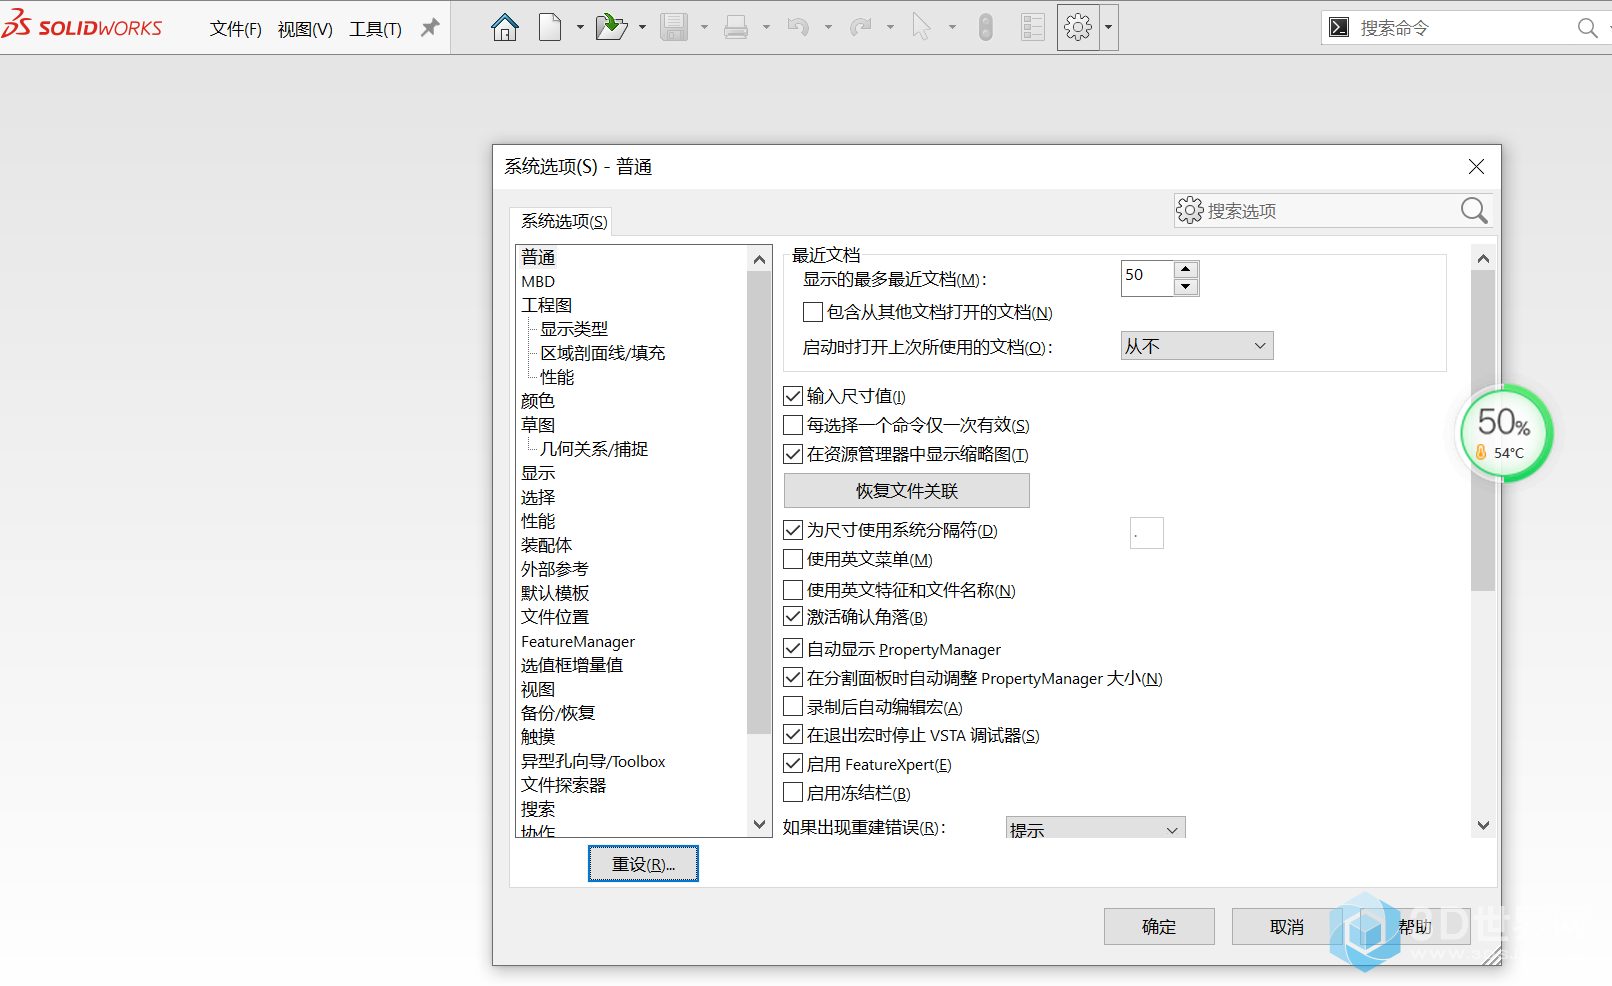Click the options panel vertical scrollbar thumb
This screenshot has height=986, width=1612.
pos(1483,430)
